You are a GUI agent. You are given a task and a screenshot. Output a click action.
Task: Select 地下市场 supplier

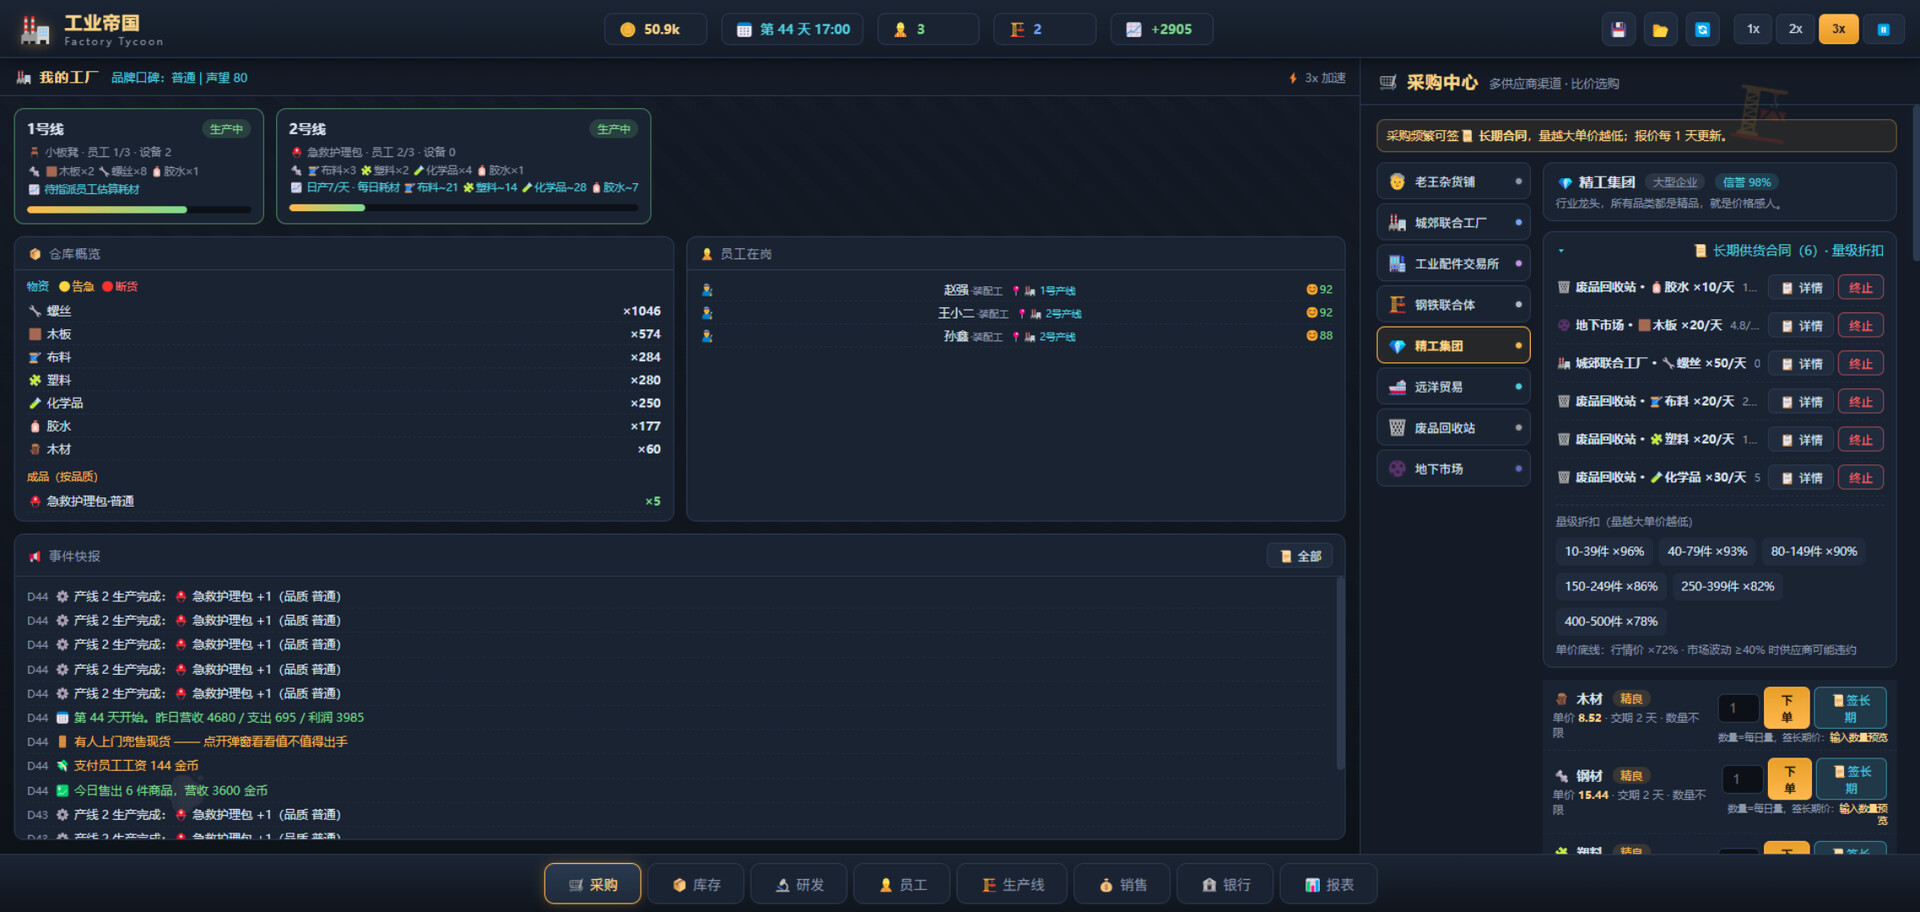click(x=1453, y=469)
